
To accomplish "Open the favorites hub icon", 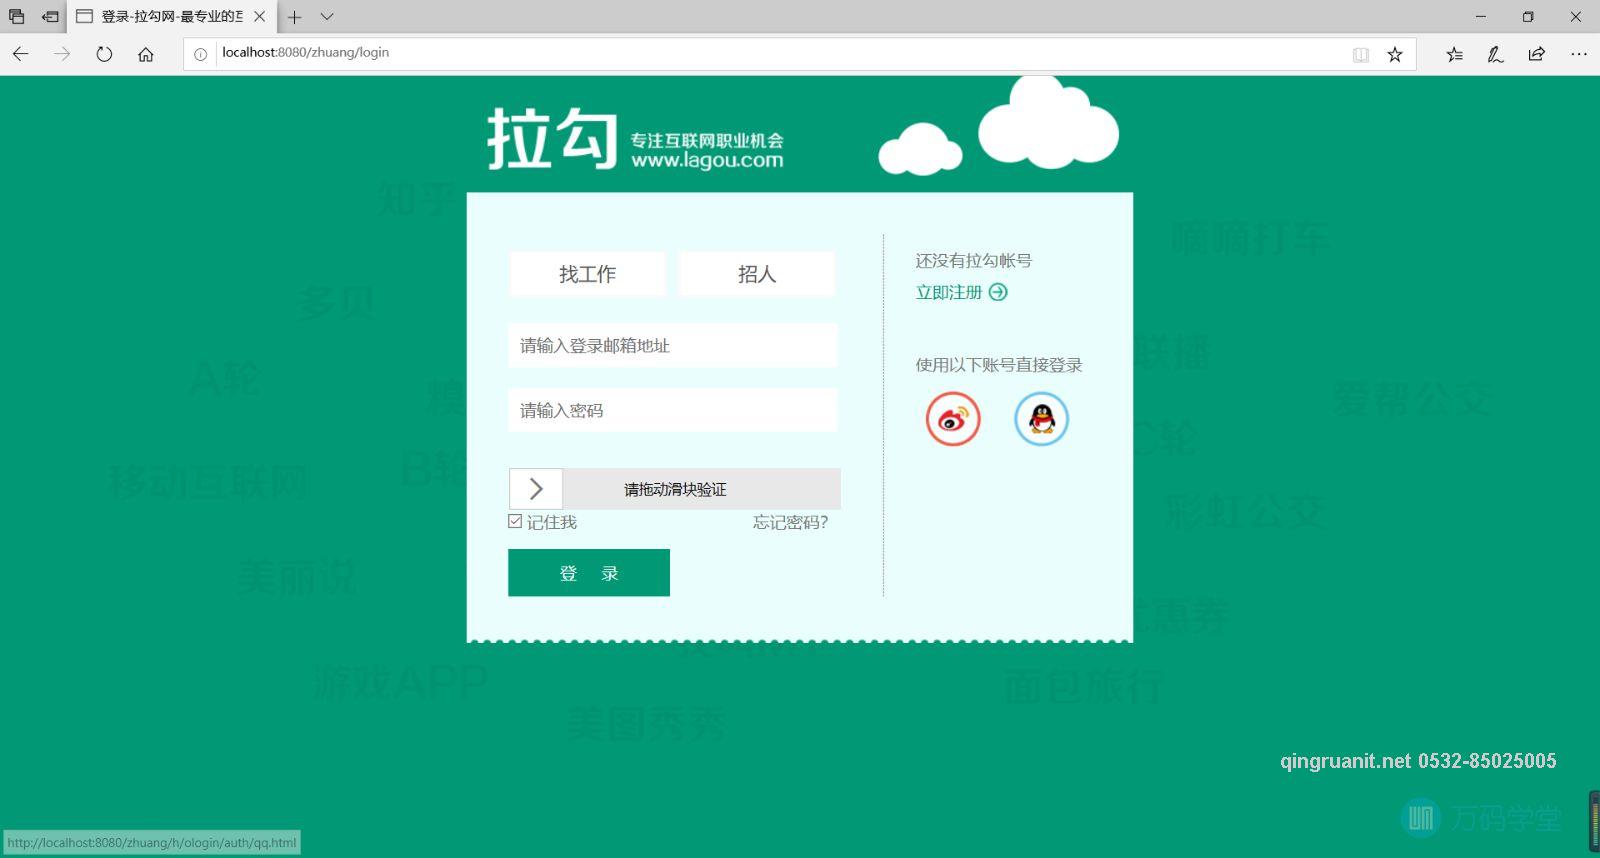I will [1454, 54].
